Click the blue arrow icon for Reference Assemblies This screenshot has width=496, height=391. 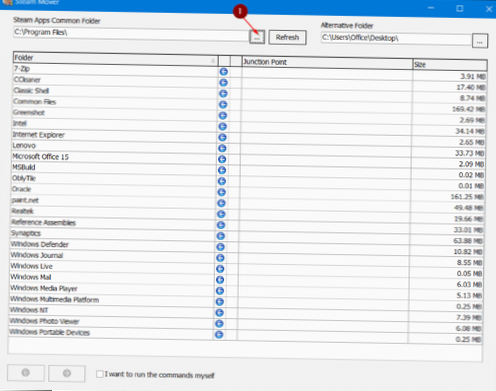point(221,225)
